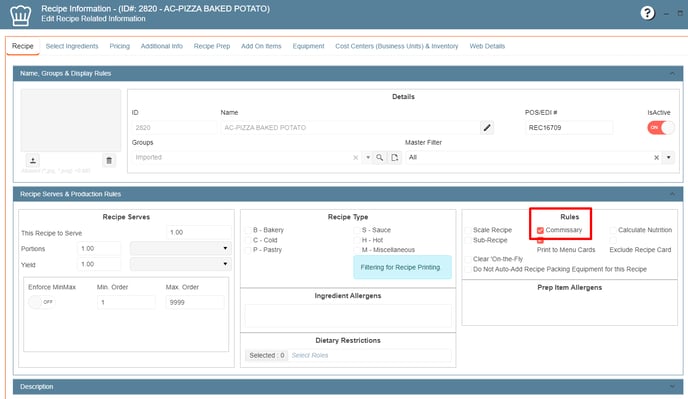The height and width of the screenshot is (399, 688).
Task: Check the C - Cold checkbox
Action: click(248, 240)
